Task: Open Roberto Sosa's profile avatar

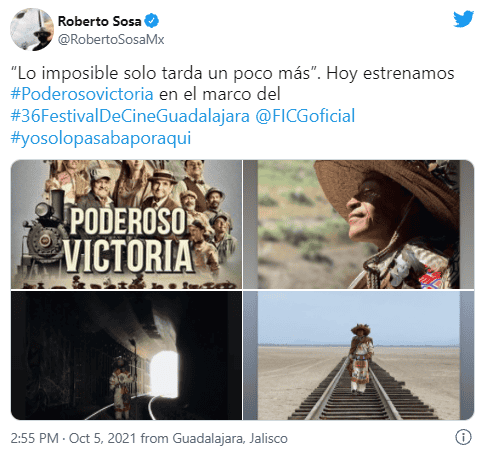Action: coord(32,29)
